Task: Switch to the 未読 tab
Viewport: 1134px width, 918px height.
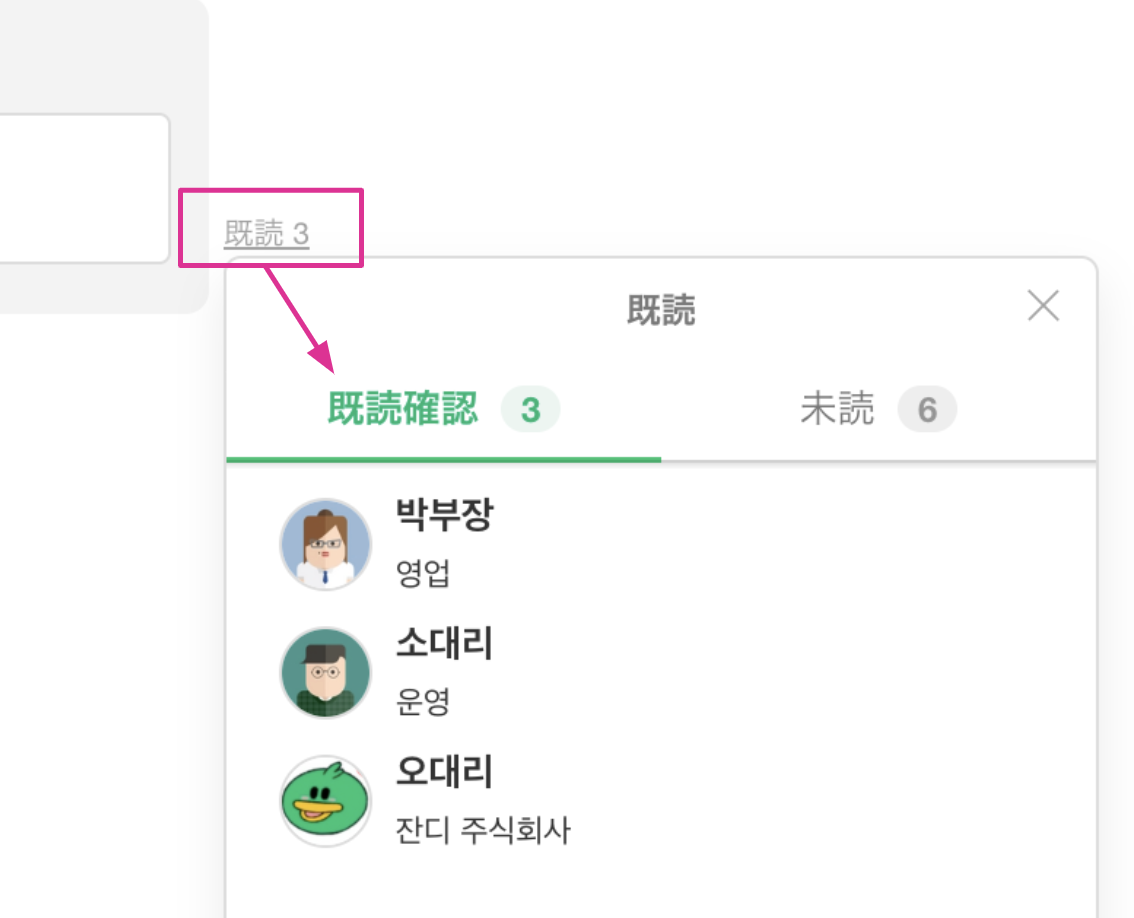Action: coord(837,409)
